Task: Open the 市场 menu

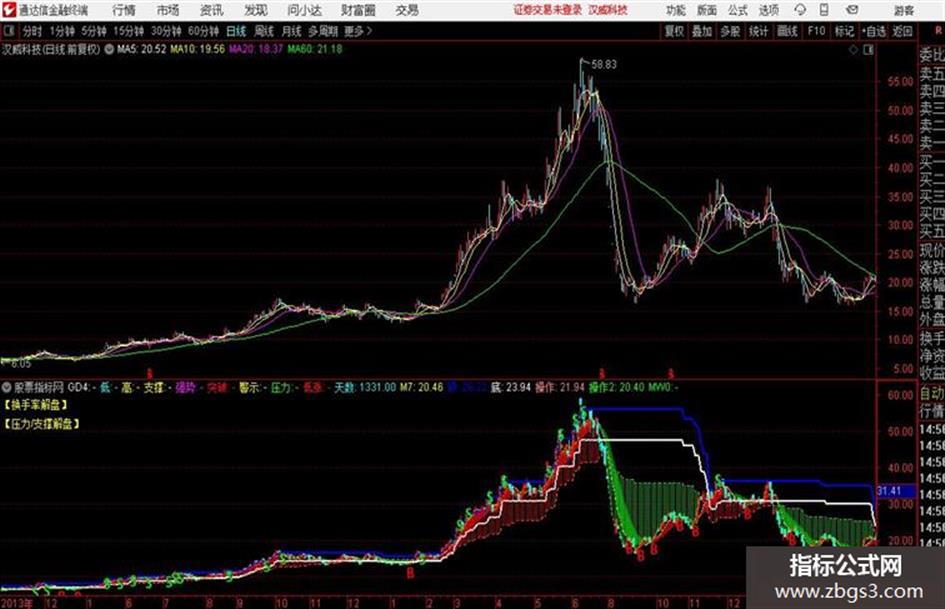Action: [168, 10]
